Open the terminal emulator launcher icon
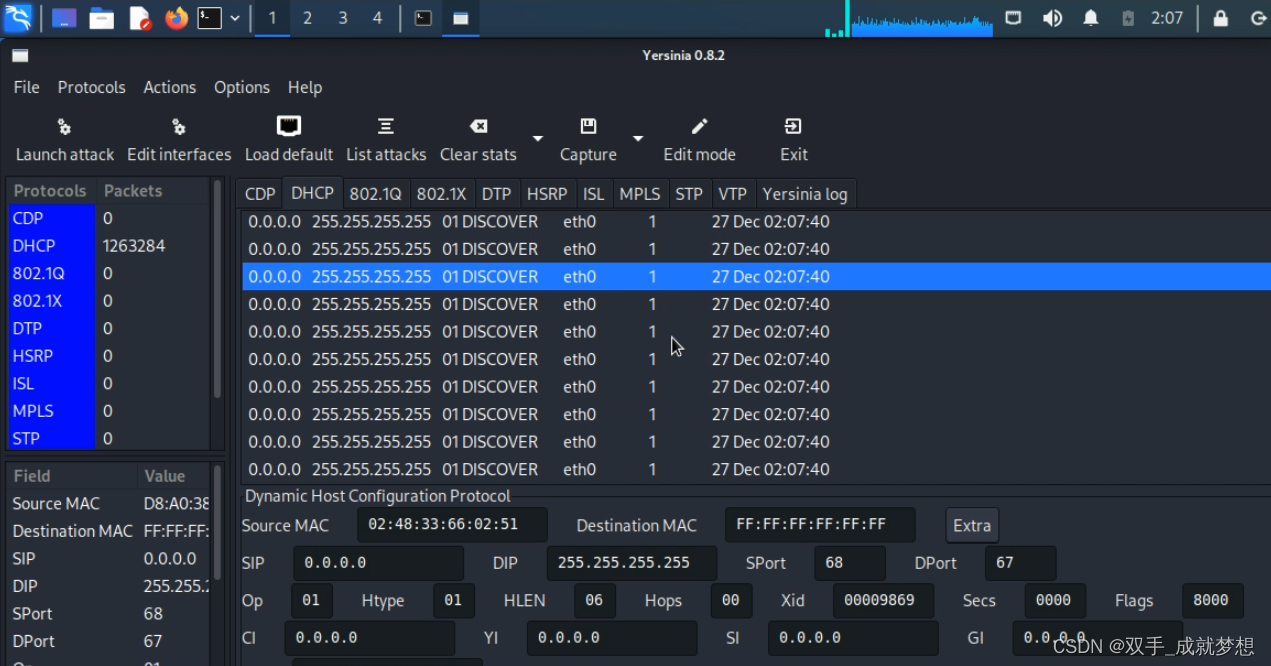1271x666 pixels. pyautogui.click(x=209, y=18)
